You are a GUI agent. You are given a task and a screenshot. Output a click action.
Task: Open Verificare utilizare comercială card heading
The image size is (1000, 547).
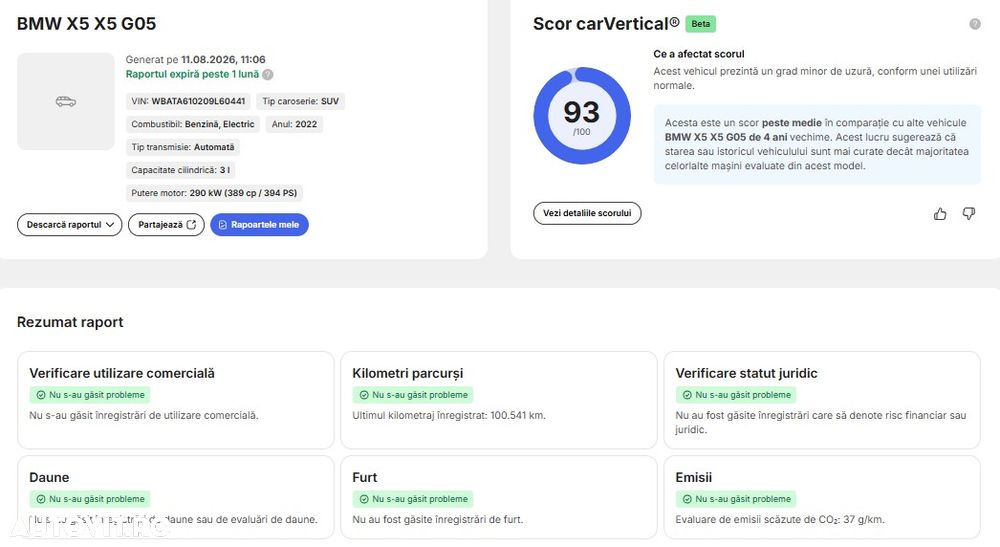tap(122, 373)
